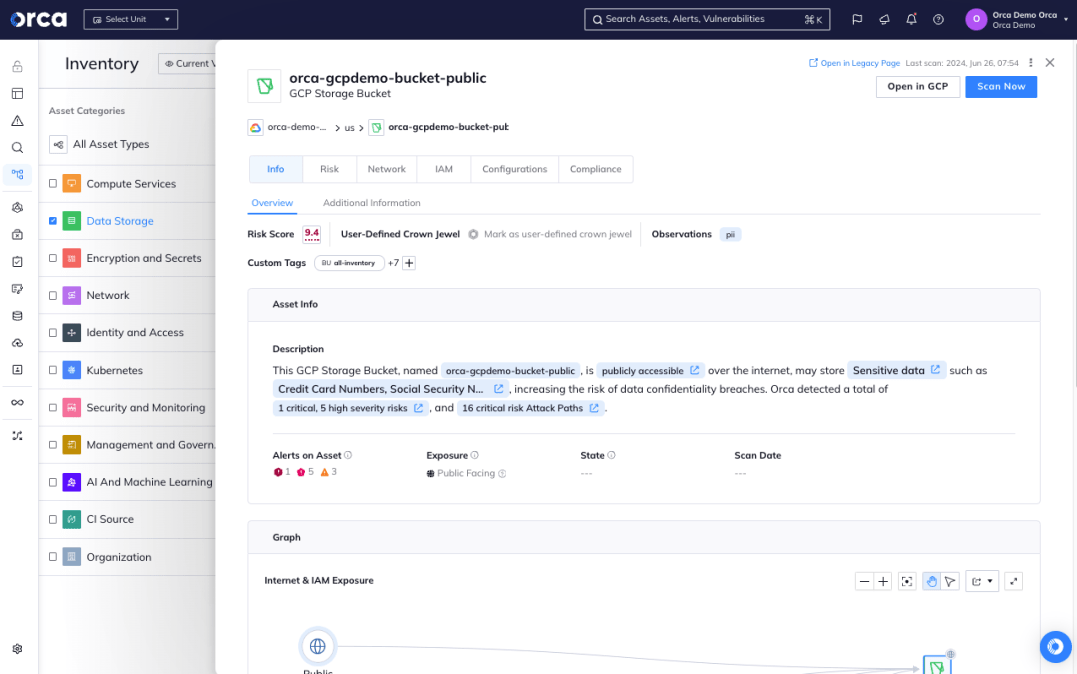This screenshot has height=674, width=1077.
Task: Open the inventory tree sidebar icon
Action: point(18,175)
